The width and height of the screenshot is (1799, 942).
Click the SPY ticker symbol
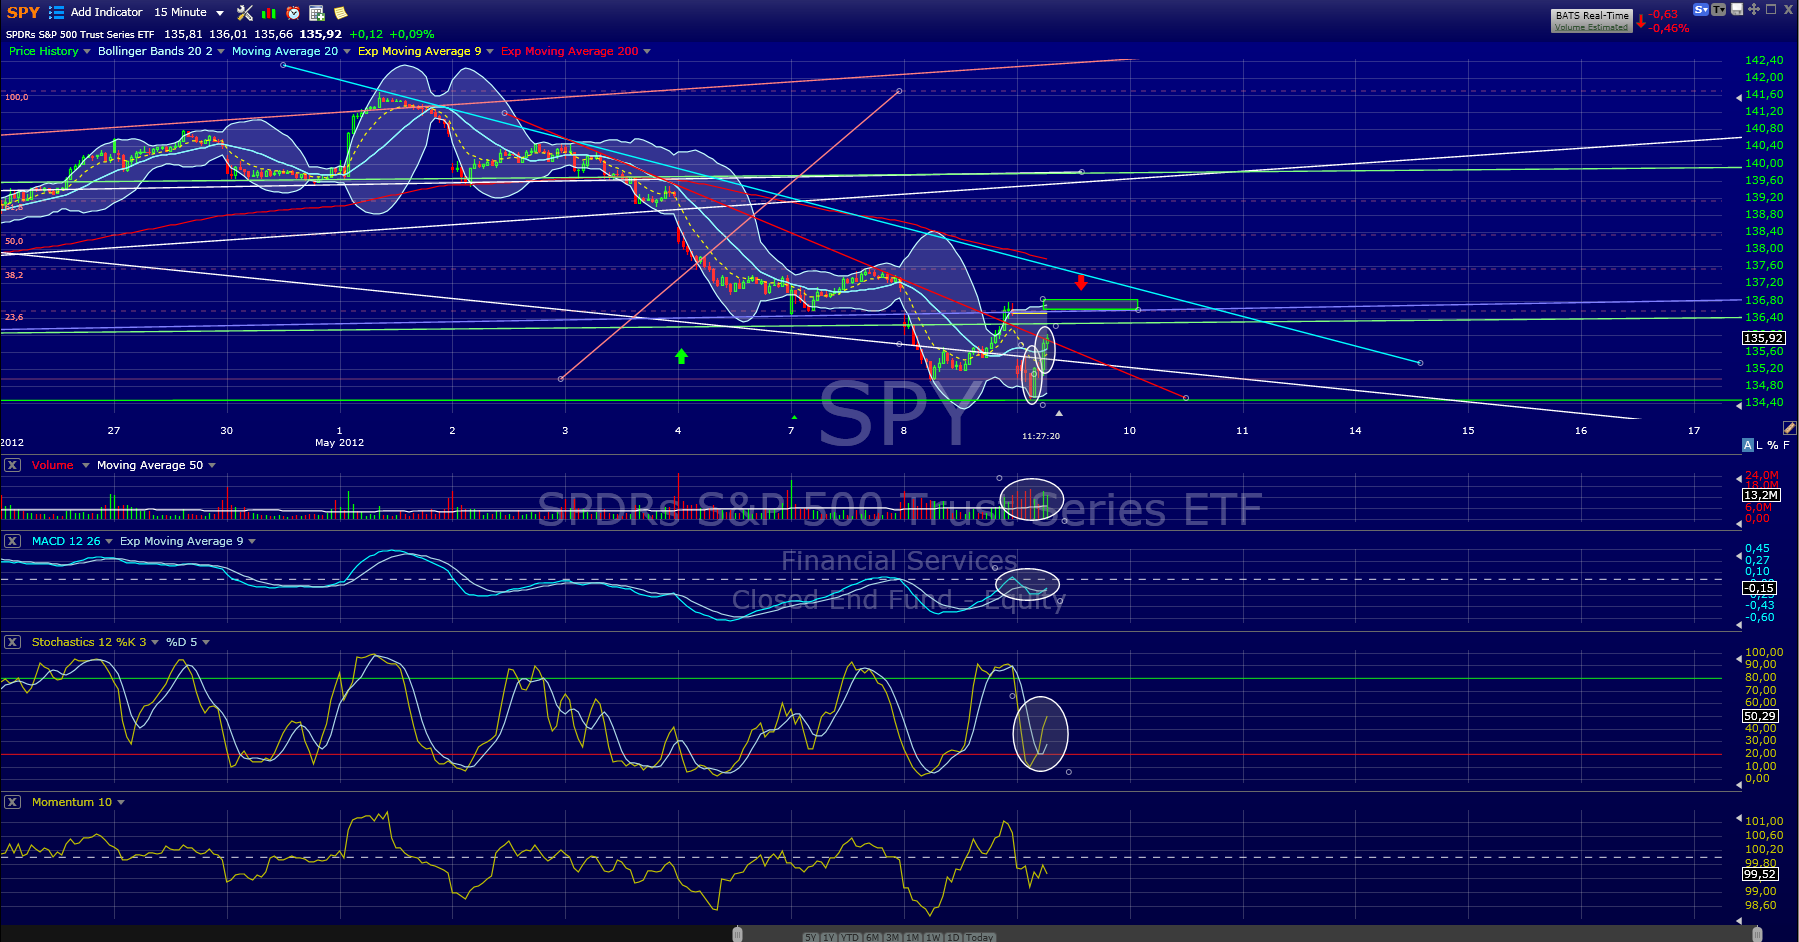pos(23,12)
